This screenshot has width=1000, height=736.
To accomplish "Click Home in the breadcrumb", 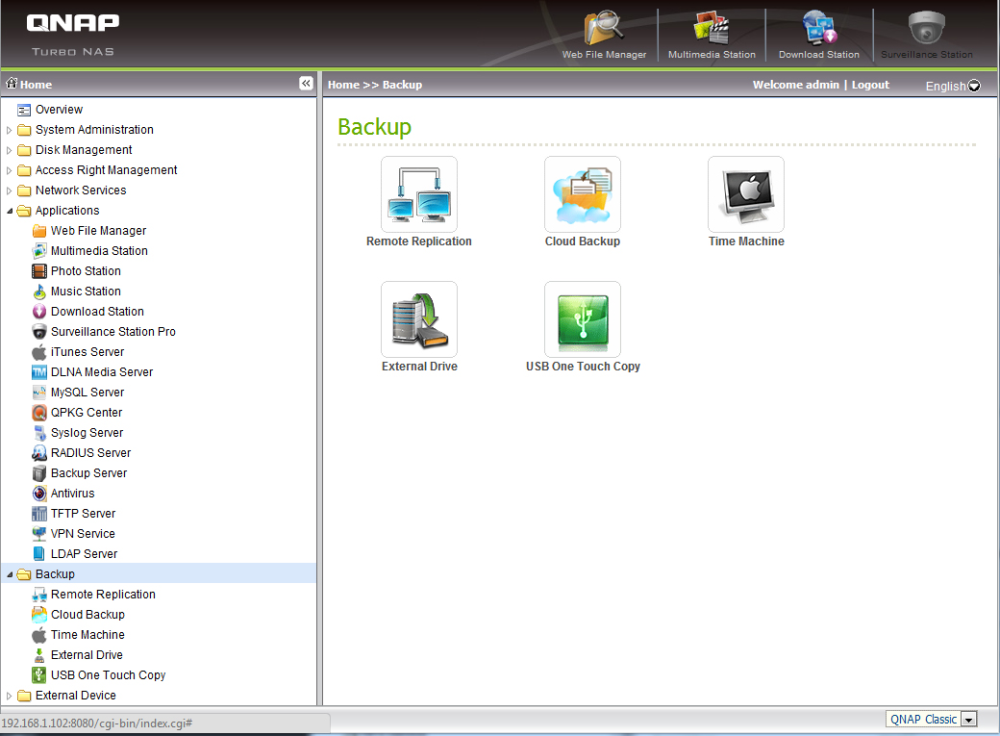I will click(343, 85).
